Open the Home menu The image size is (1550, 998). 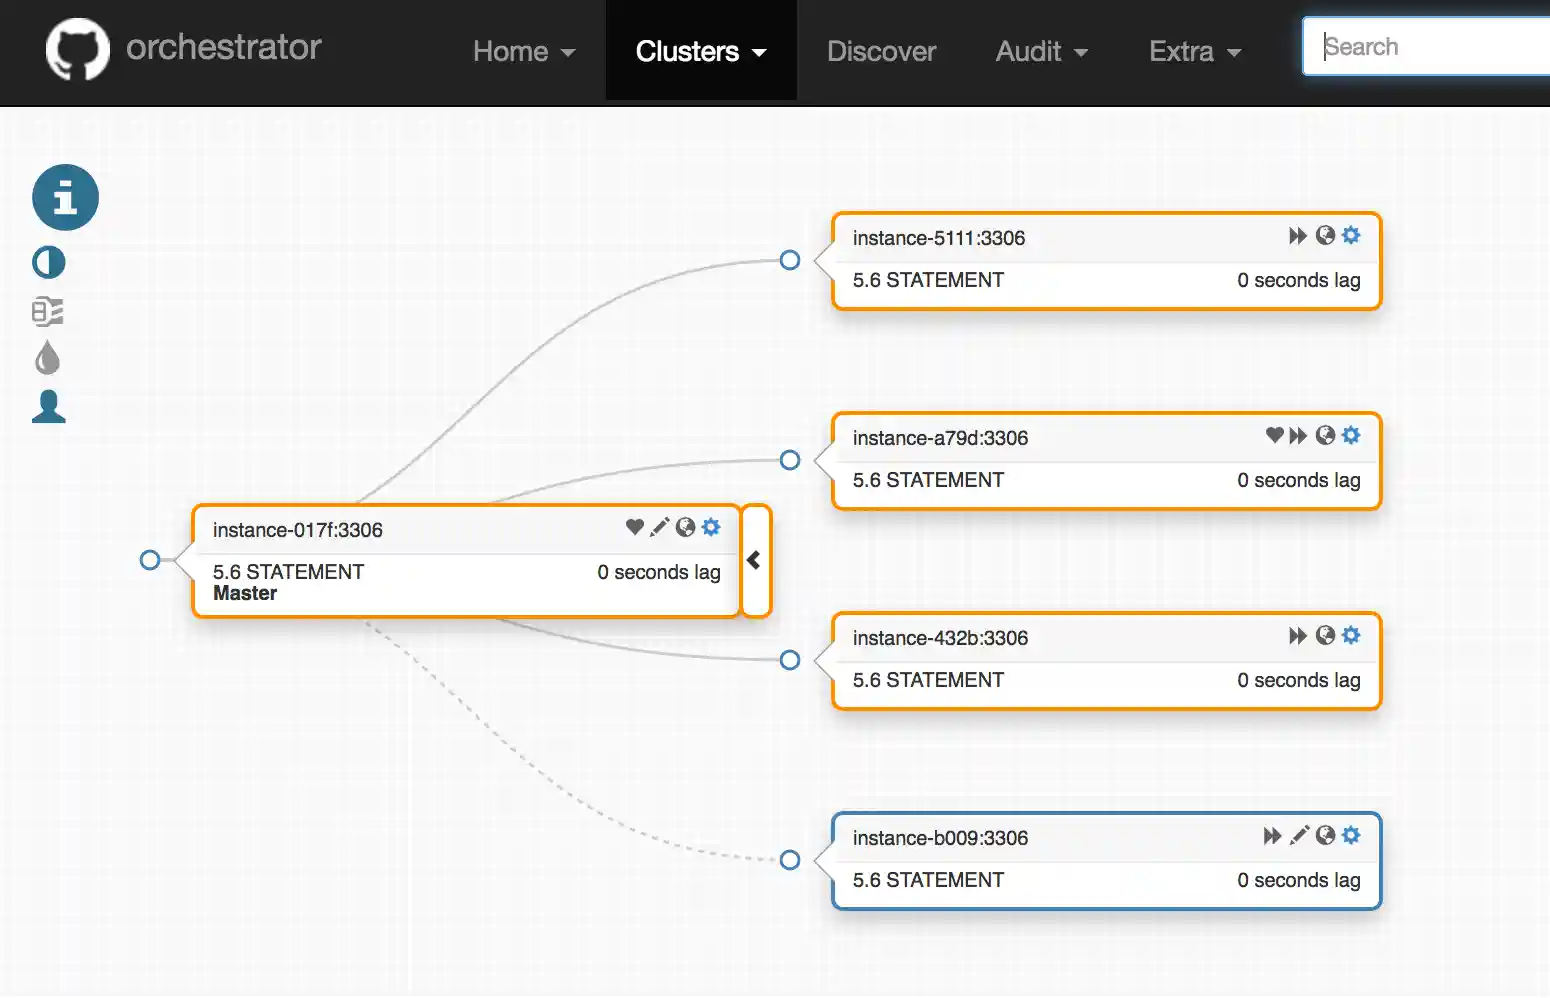[523, 51]
